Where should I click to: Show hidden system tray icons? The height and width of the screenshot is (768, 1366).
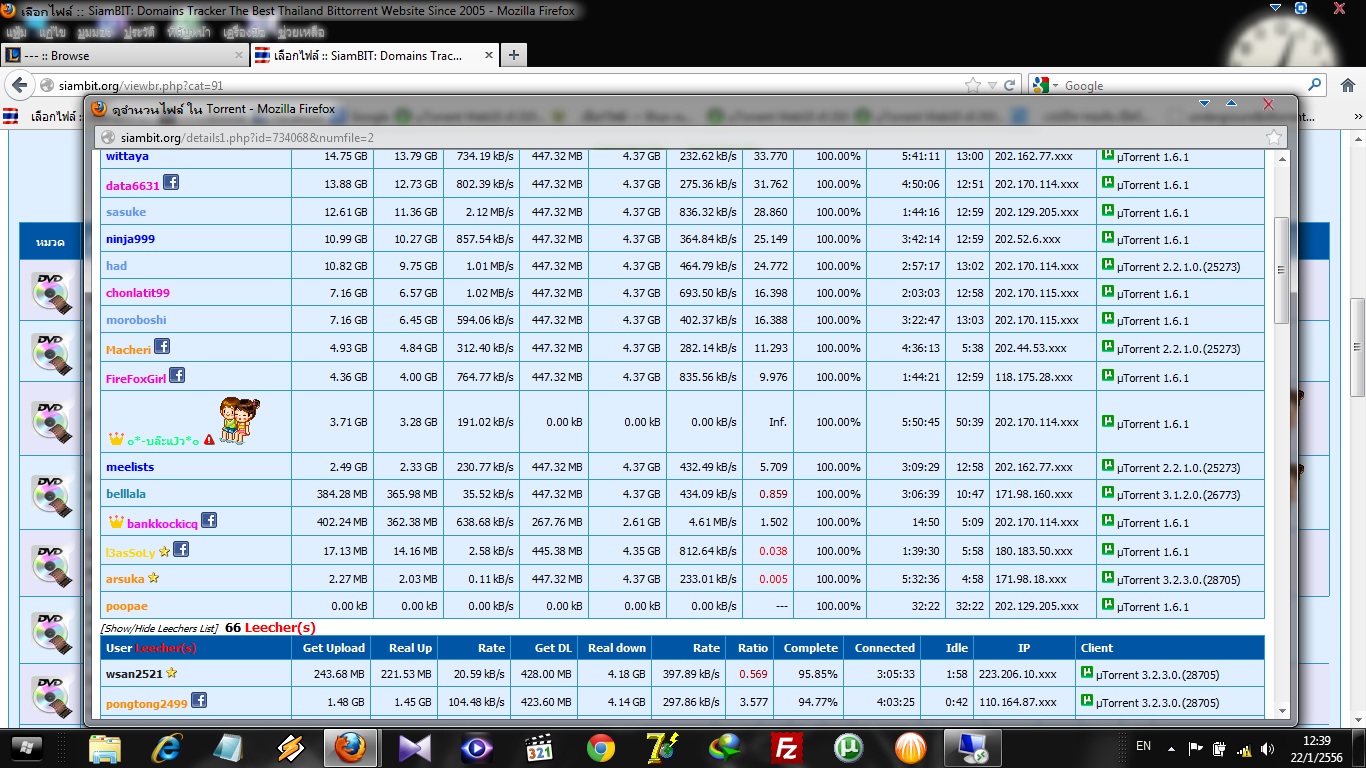point(1173,748)
